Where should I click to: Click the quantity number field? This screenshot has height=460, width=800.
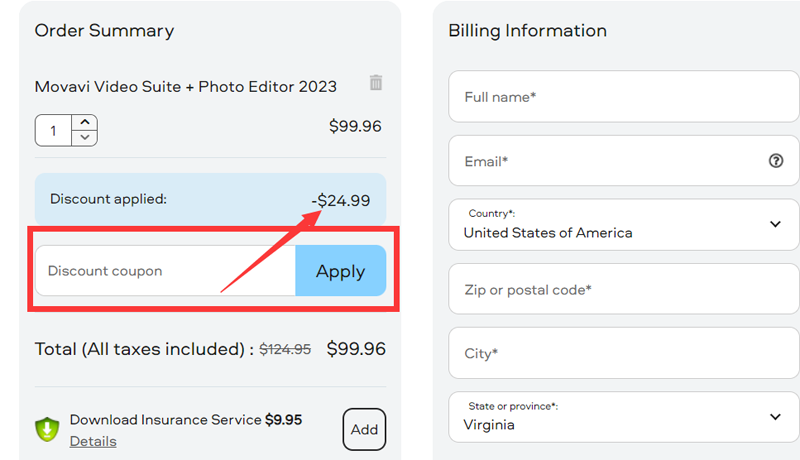[x=54, y=131]
